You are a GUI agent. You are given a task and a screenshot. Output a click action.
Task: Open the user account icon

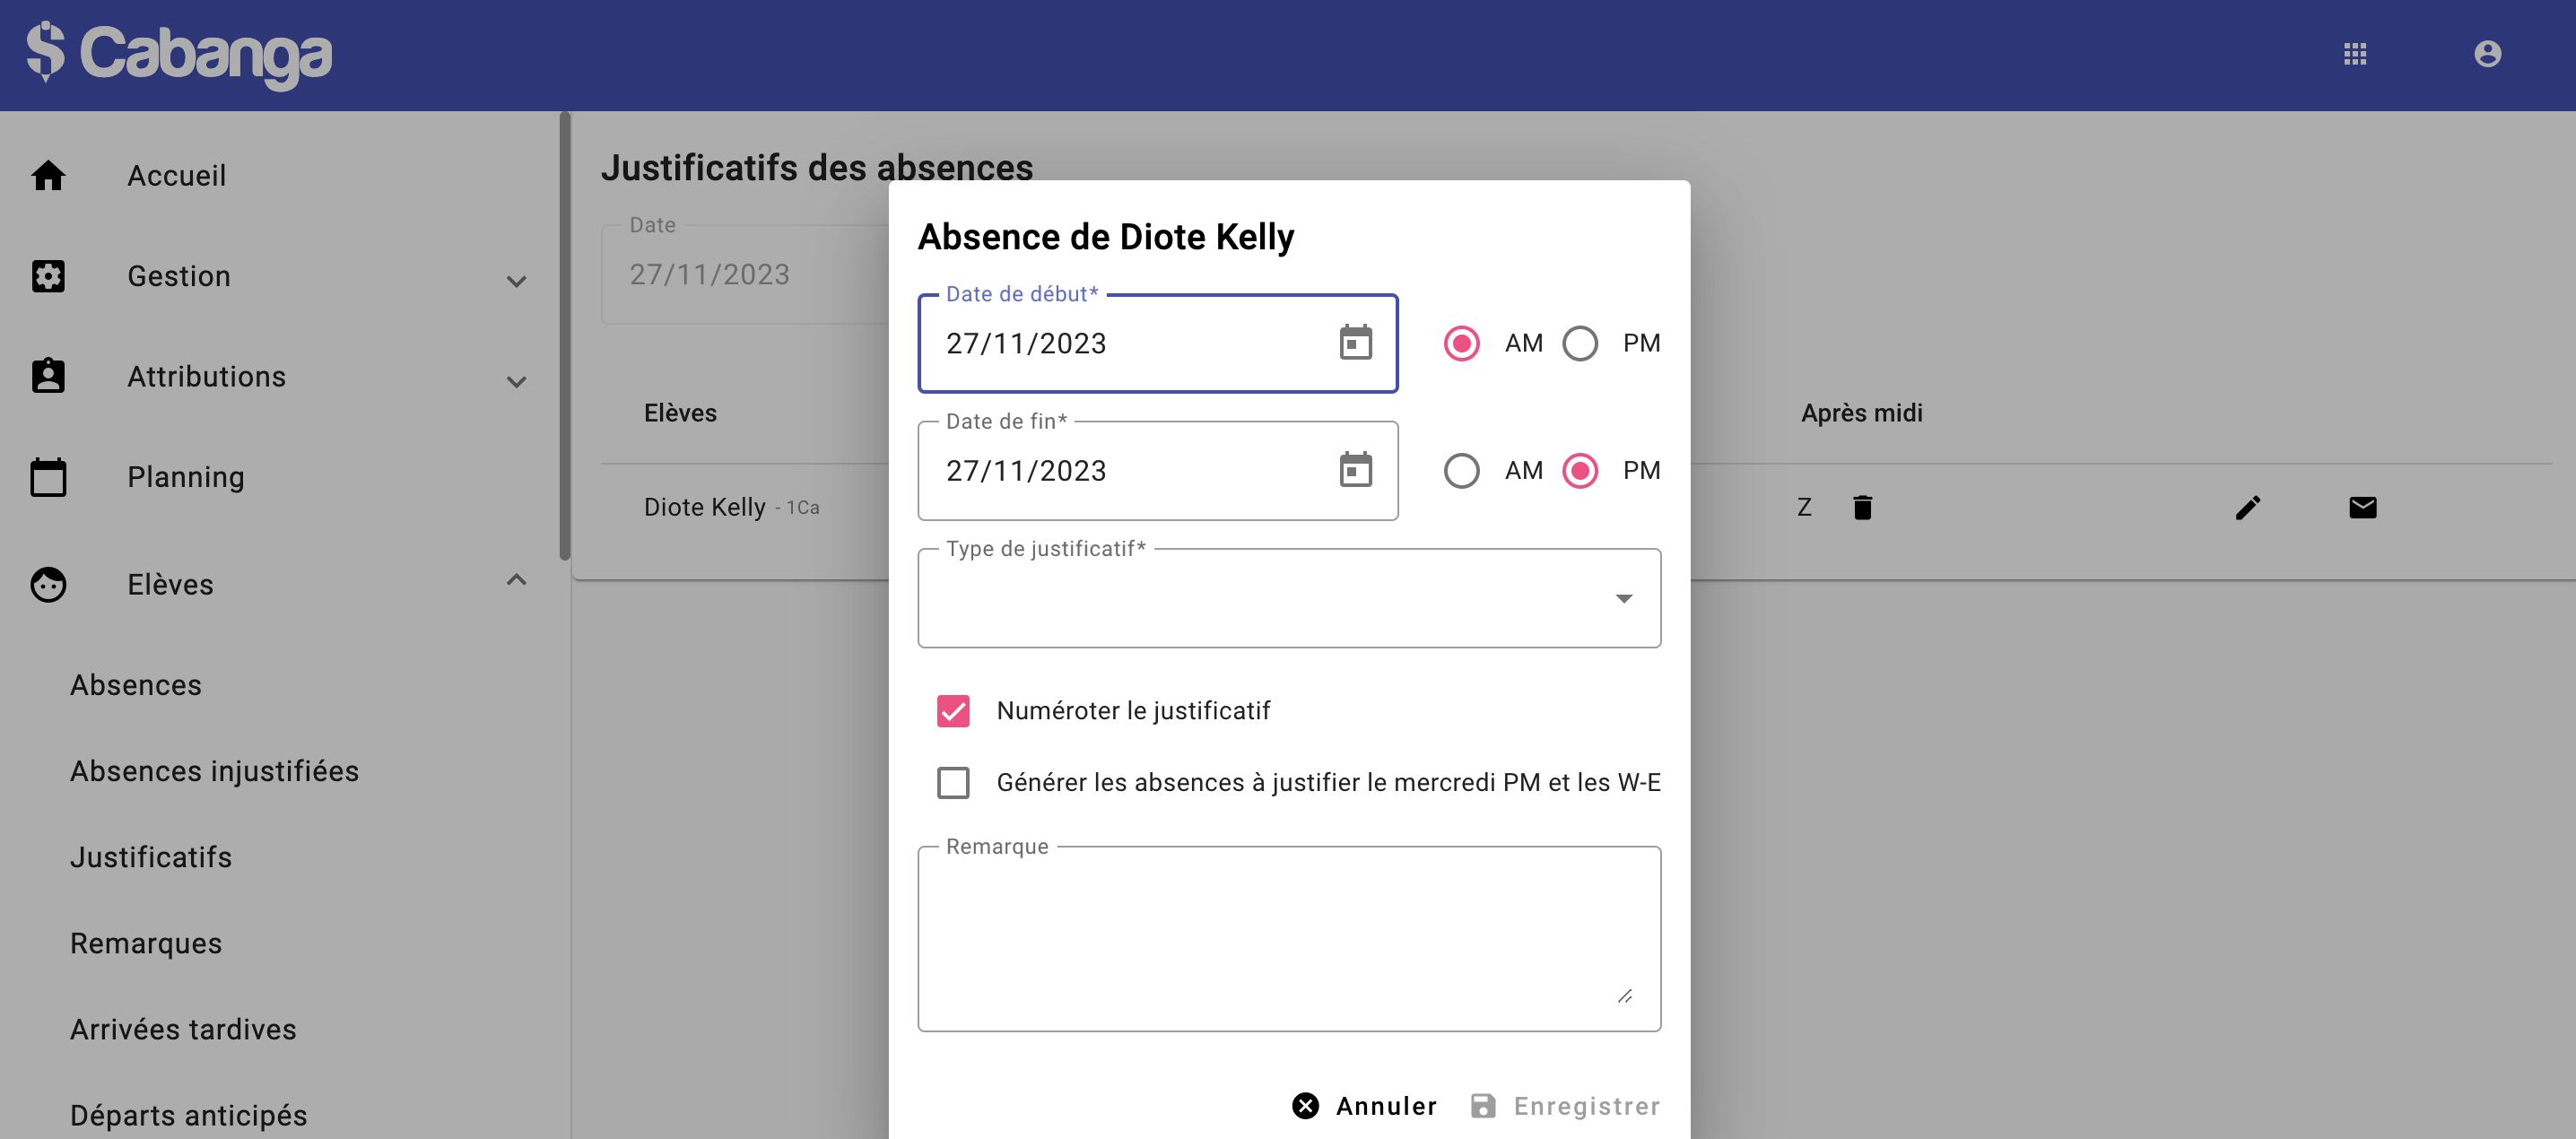2487,54
